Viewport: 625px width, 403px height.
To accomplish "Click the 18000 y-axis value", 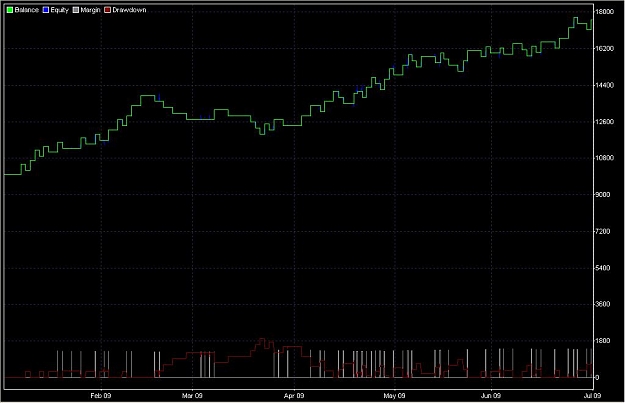I will (x=605, y=12).
